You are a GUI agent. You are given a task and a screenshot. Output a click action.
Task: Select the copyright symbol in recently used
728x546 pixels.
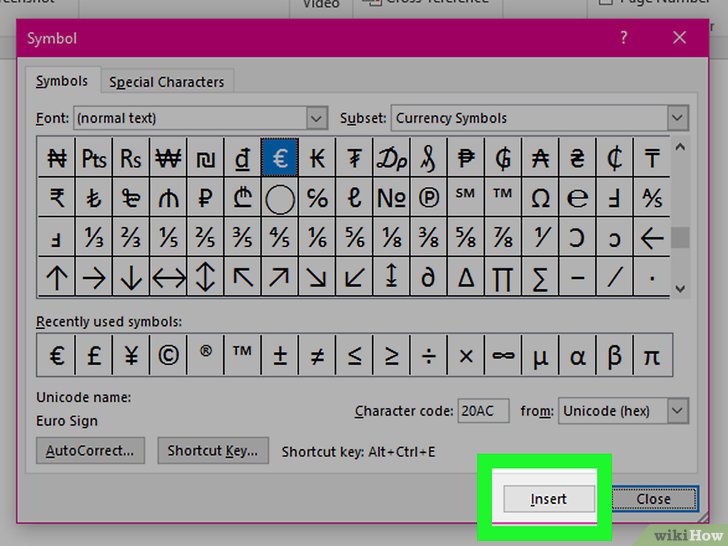click(168, 355)
